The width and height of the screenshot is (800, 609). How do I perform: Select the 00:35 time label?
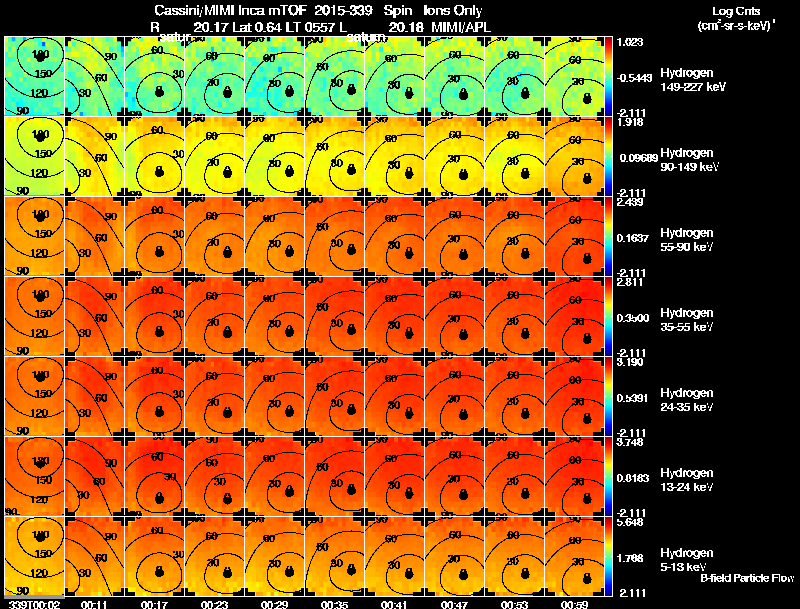click(x=334, y=604)
